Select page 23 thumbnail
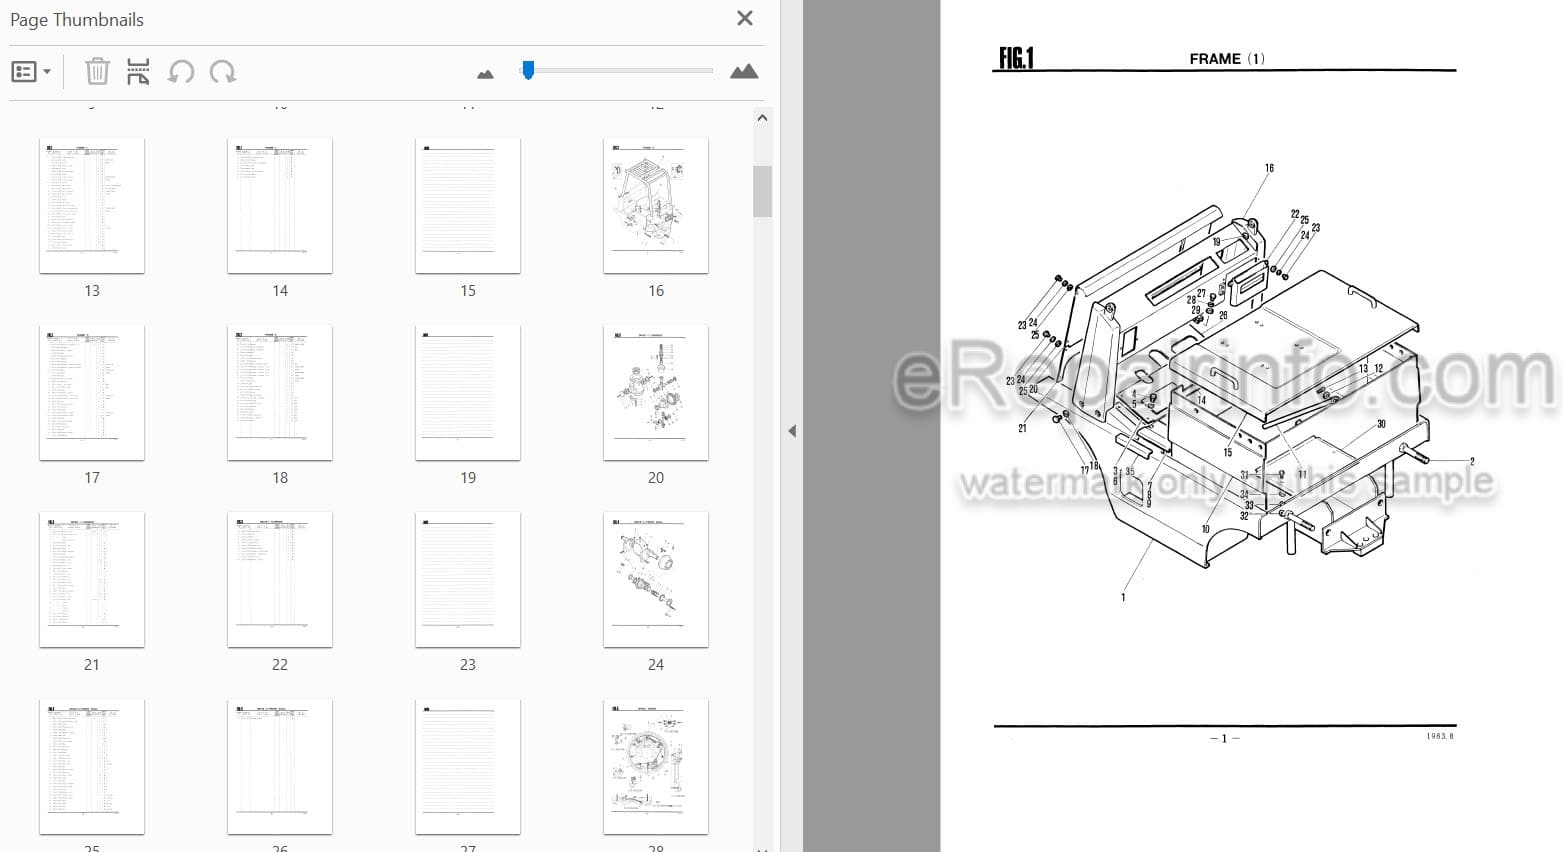The width and height of the screenshot is (1563, 852). (468, 580)
